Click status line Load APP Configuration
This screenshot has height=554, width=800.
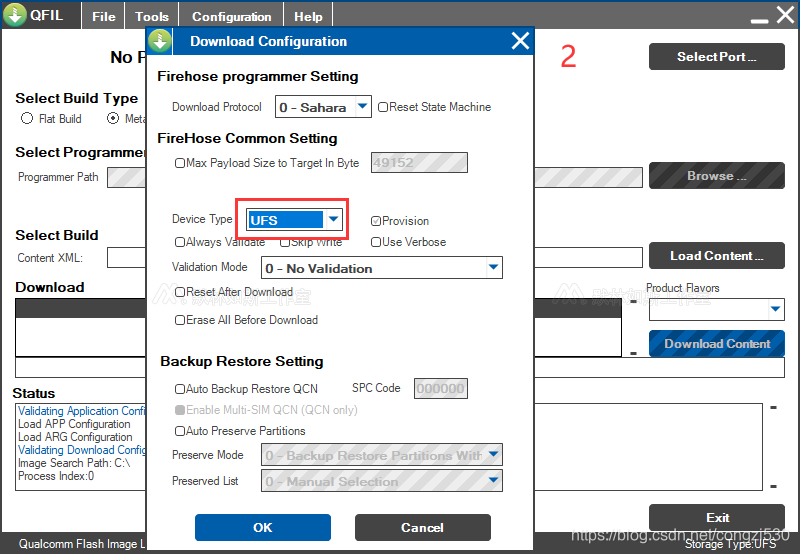[x=74, y=424]
